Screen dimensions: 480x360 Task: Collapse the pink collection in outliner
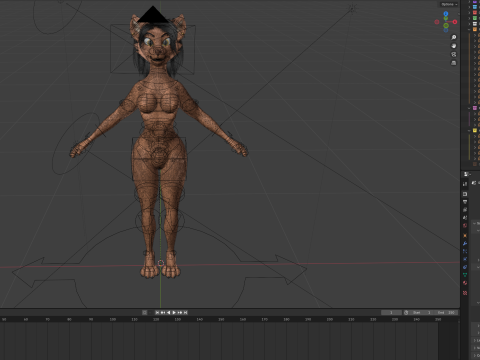[x=469, y=108]
